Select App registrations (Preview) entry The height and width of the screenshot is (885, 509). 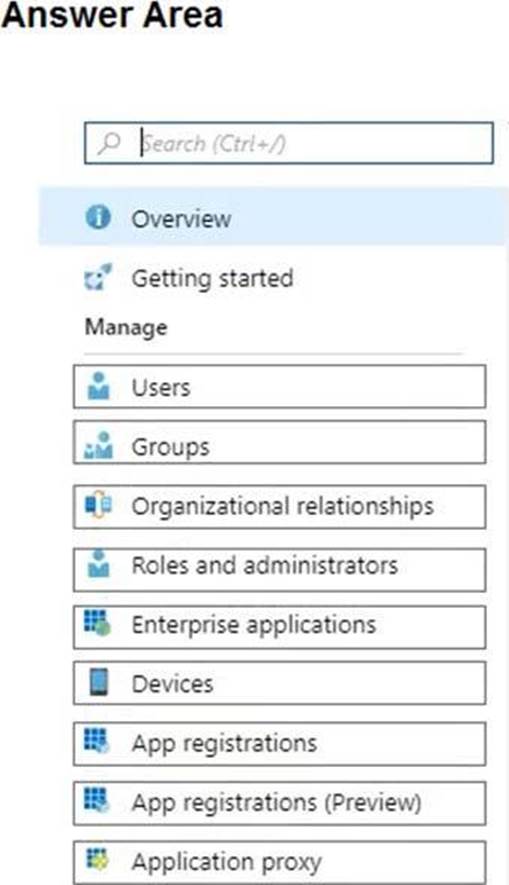coord(279,804)
